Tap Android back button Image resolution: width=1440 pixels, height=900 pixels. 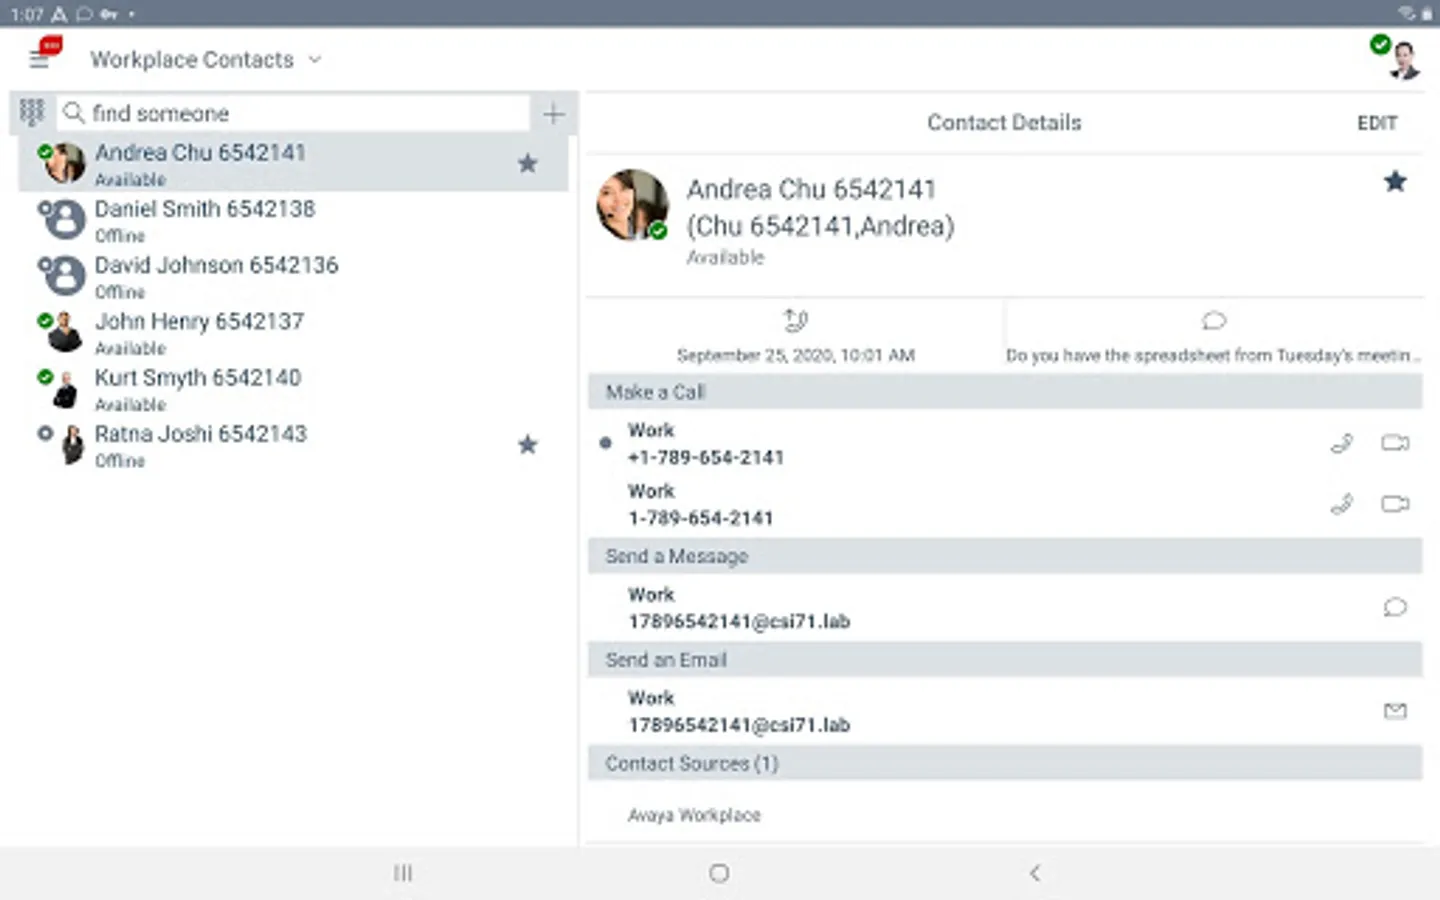pyautogui.click(x=1035, y=873)
